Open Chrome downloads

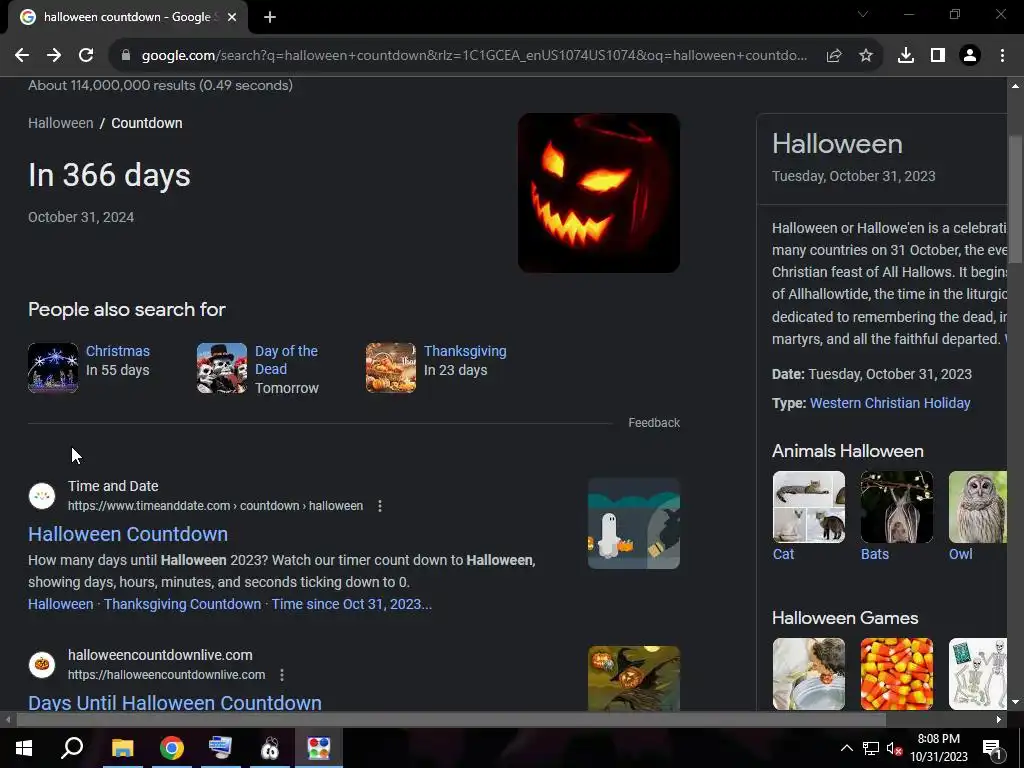[x=906, y=56]
